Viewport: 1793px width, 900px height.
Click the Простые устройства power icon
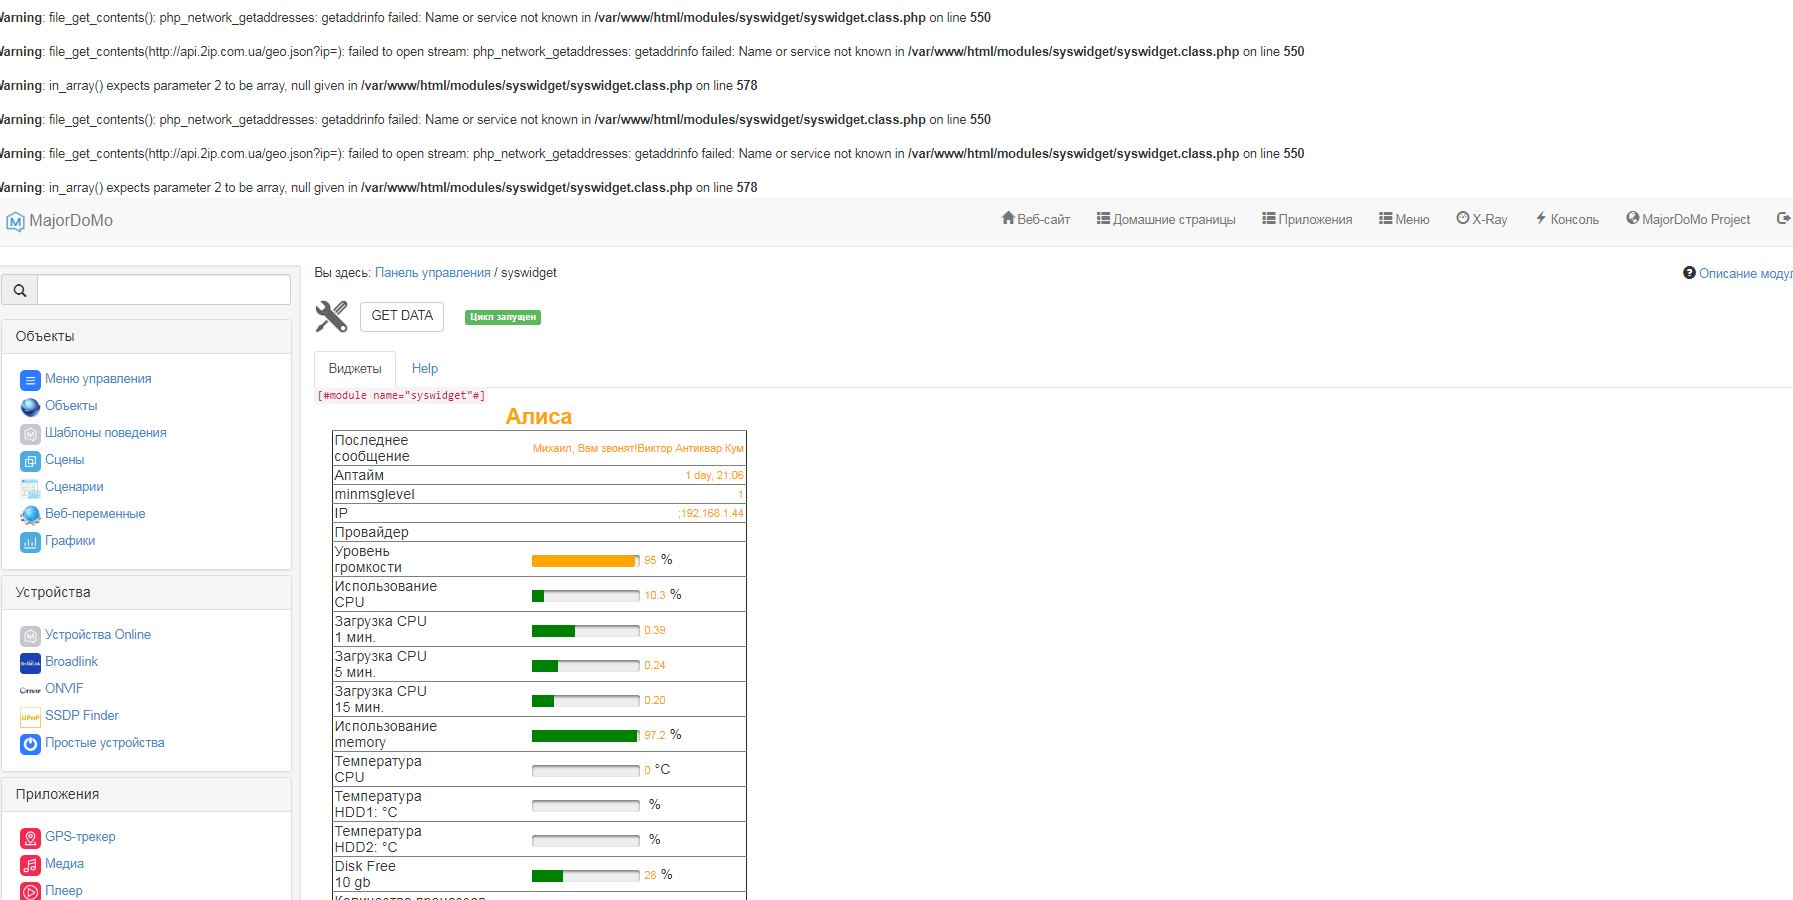pyautogui.click(x=30, y=744)
